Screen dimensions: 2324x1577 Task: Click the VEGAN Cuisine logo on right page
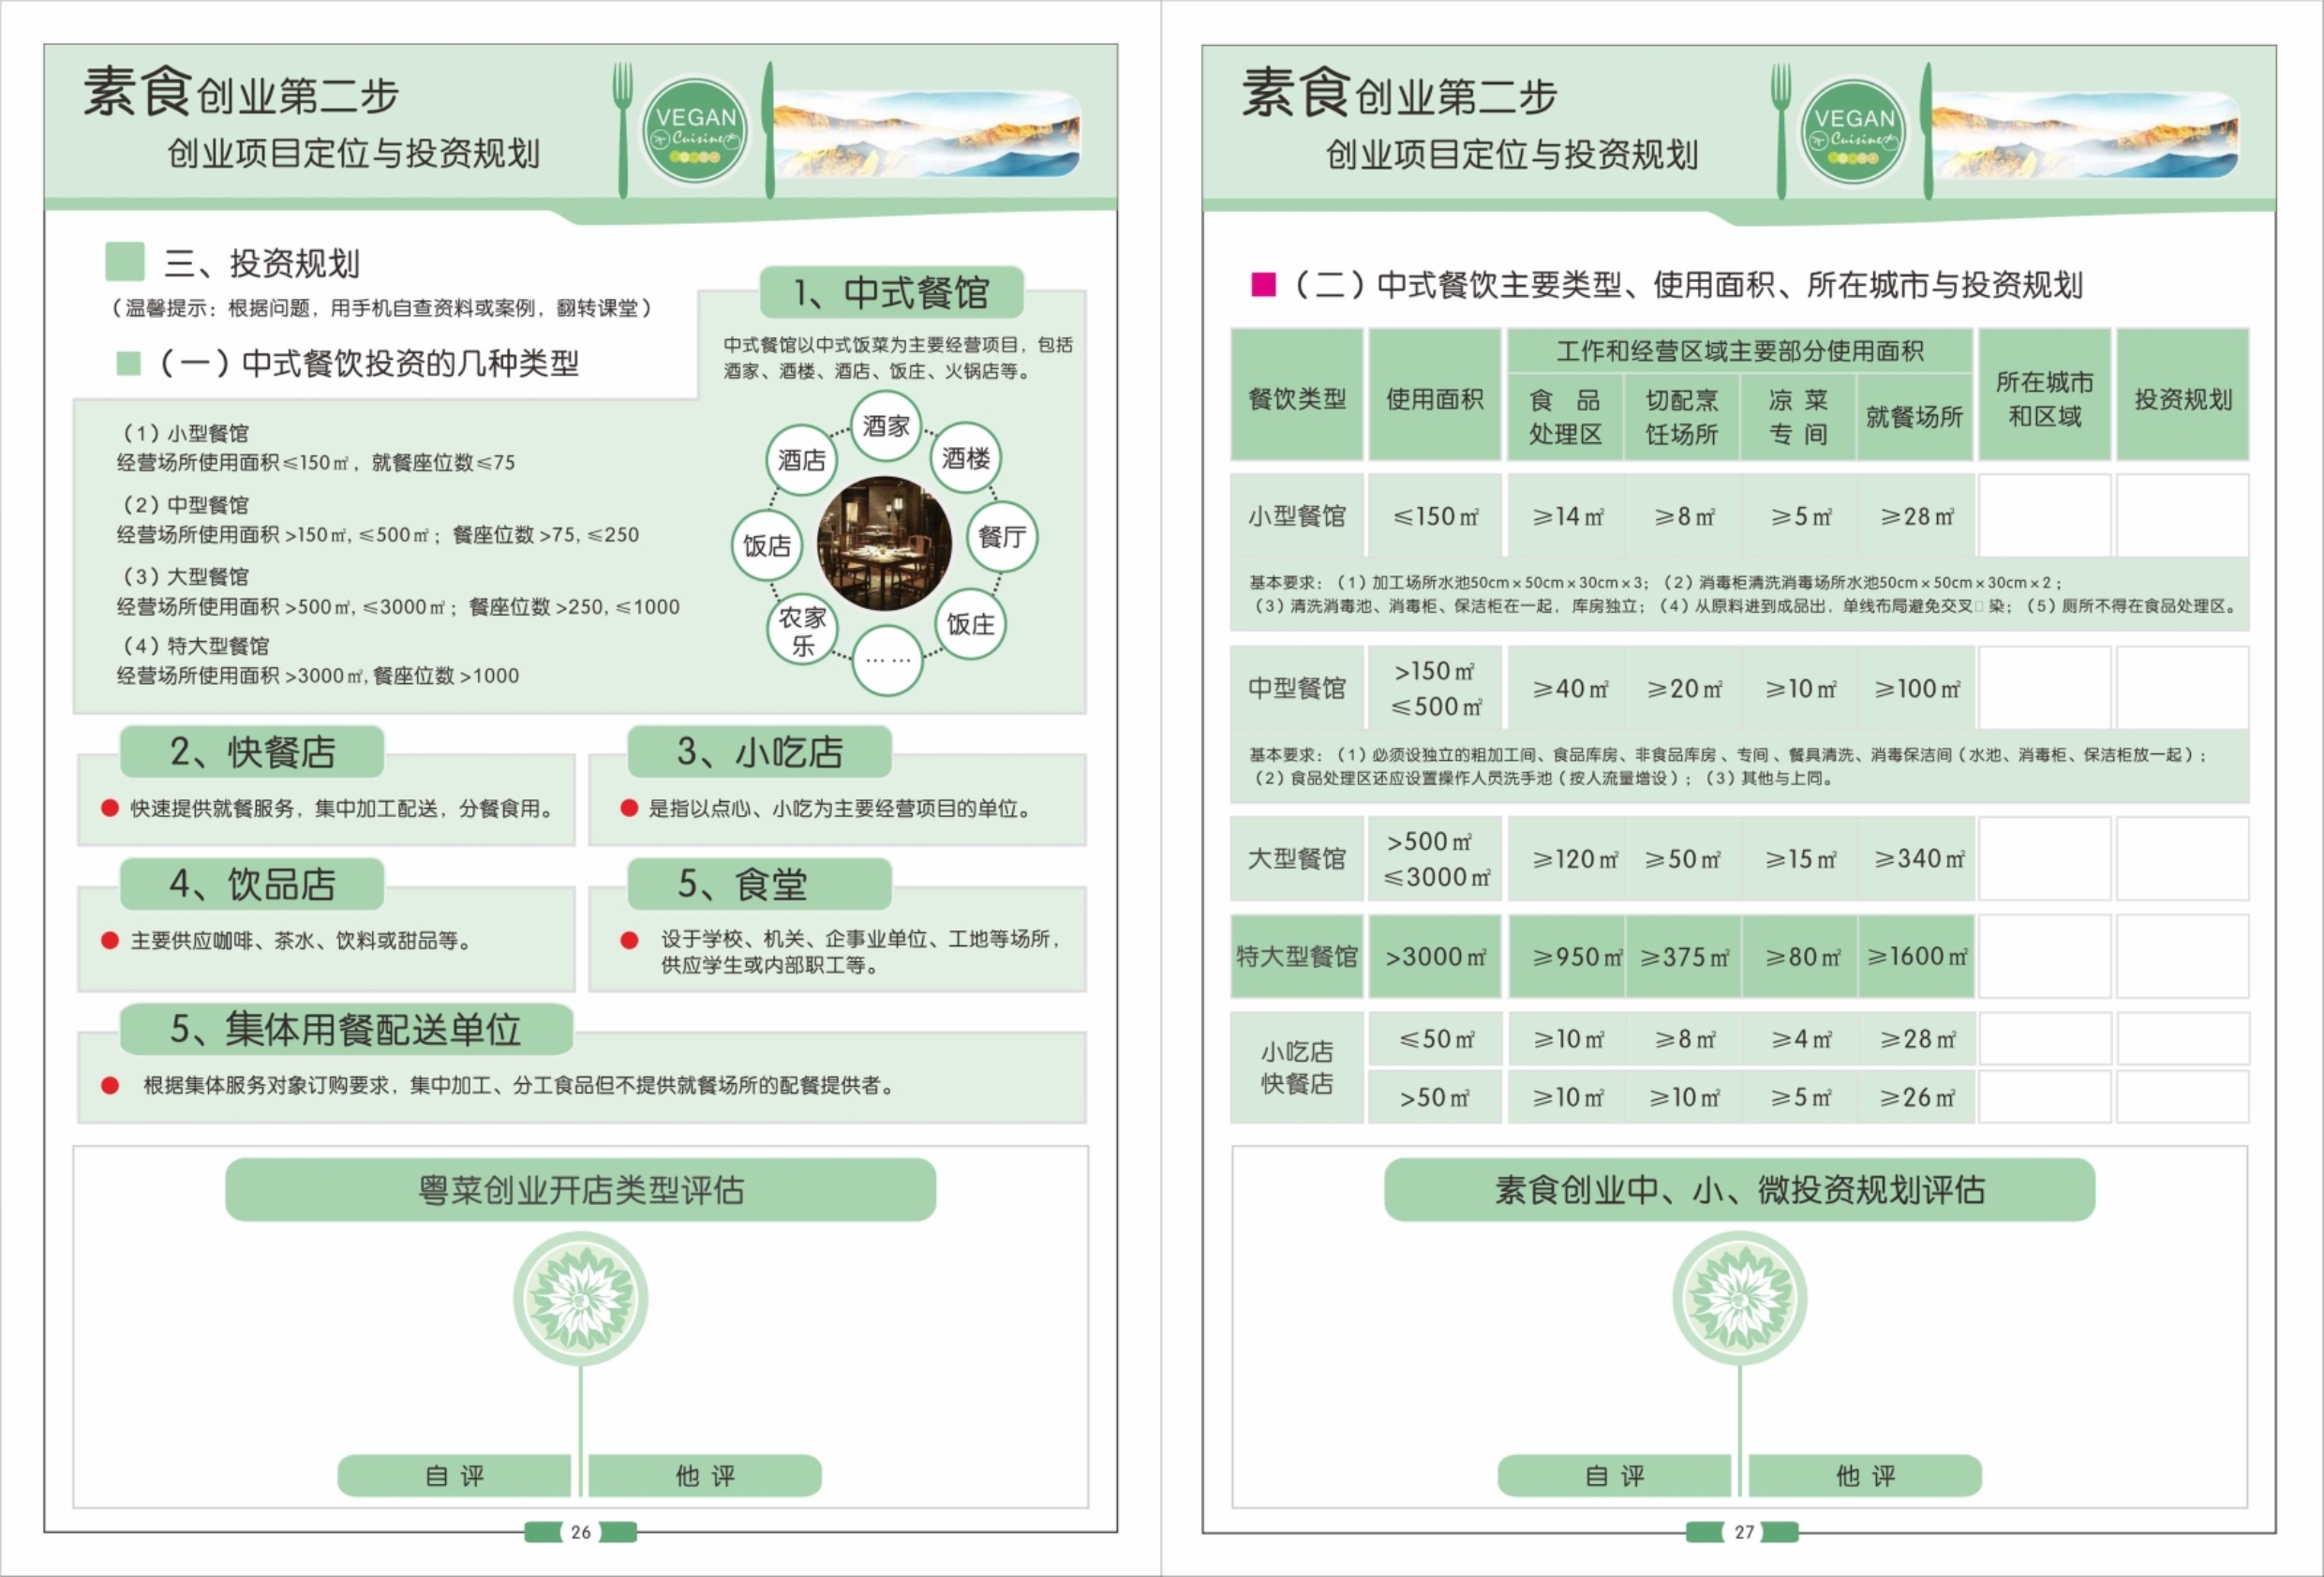[x=1853, y=132]
